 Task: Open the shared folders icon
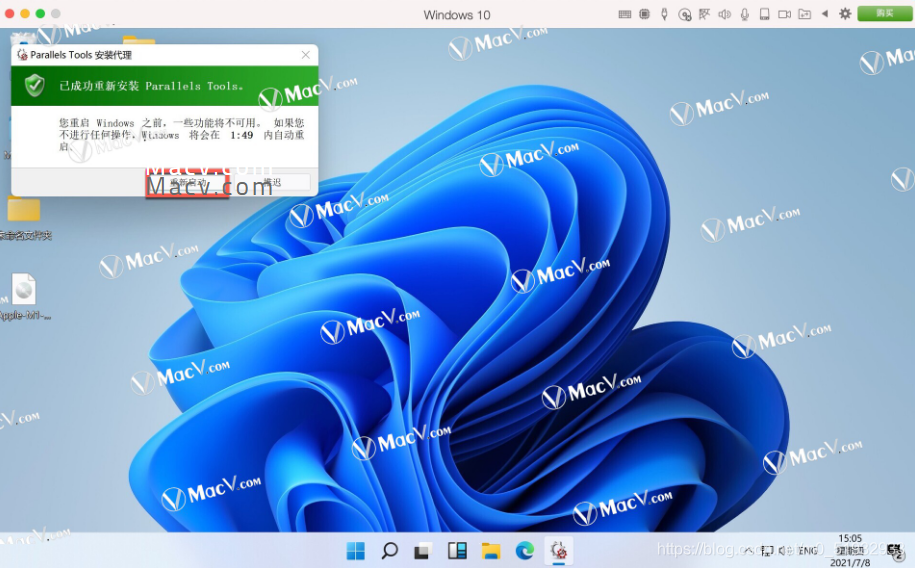[805, 14]
